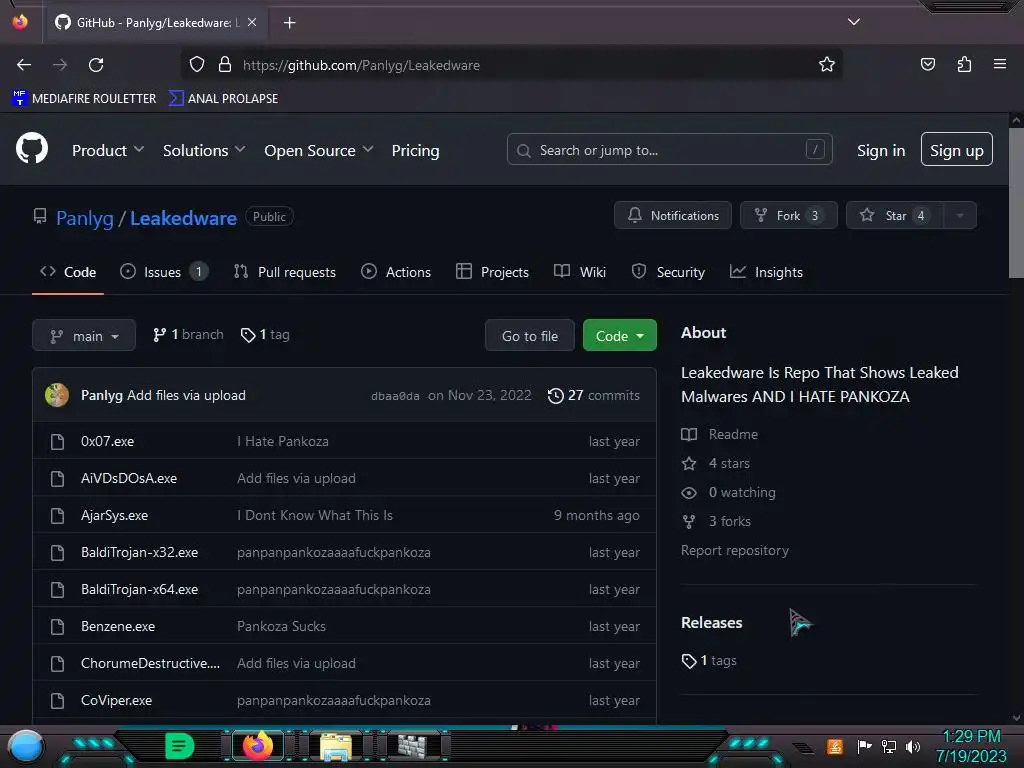Reload the page with refresh icon
This screenshot has width=1024, height=768.
(x=96, y=65)
